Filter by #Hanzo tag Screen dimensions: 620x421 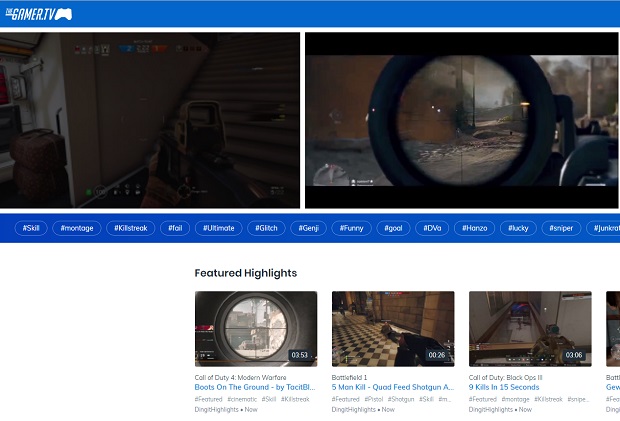pos(474,228)
